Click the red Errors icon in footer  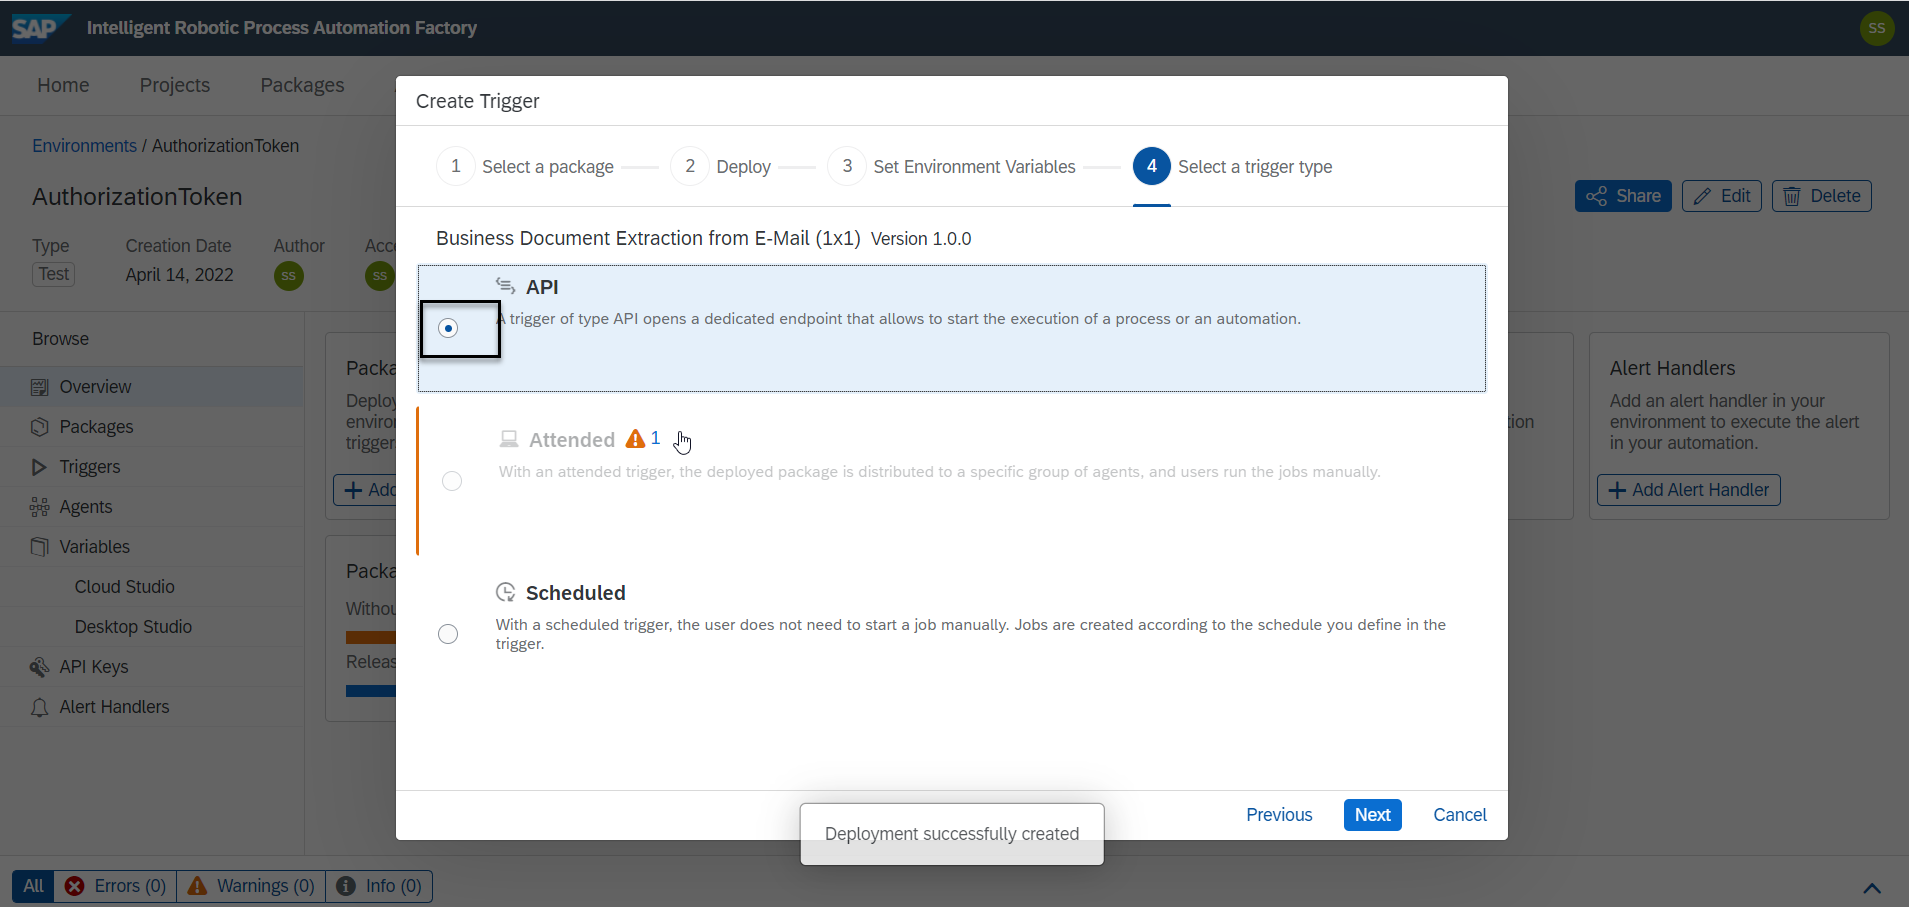coord(74,886)
